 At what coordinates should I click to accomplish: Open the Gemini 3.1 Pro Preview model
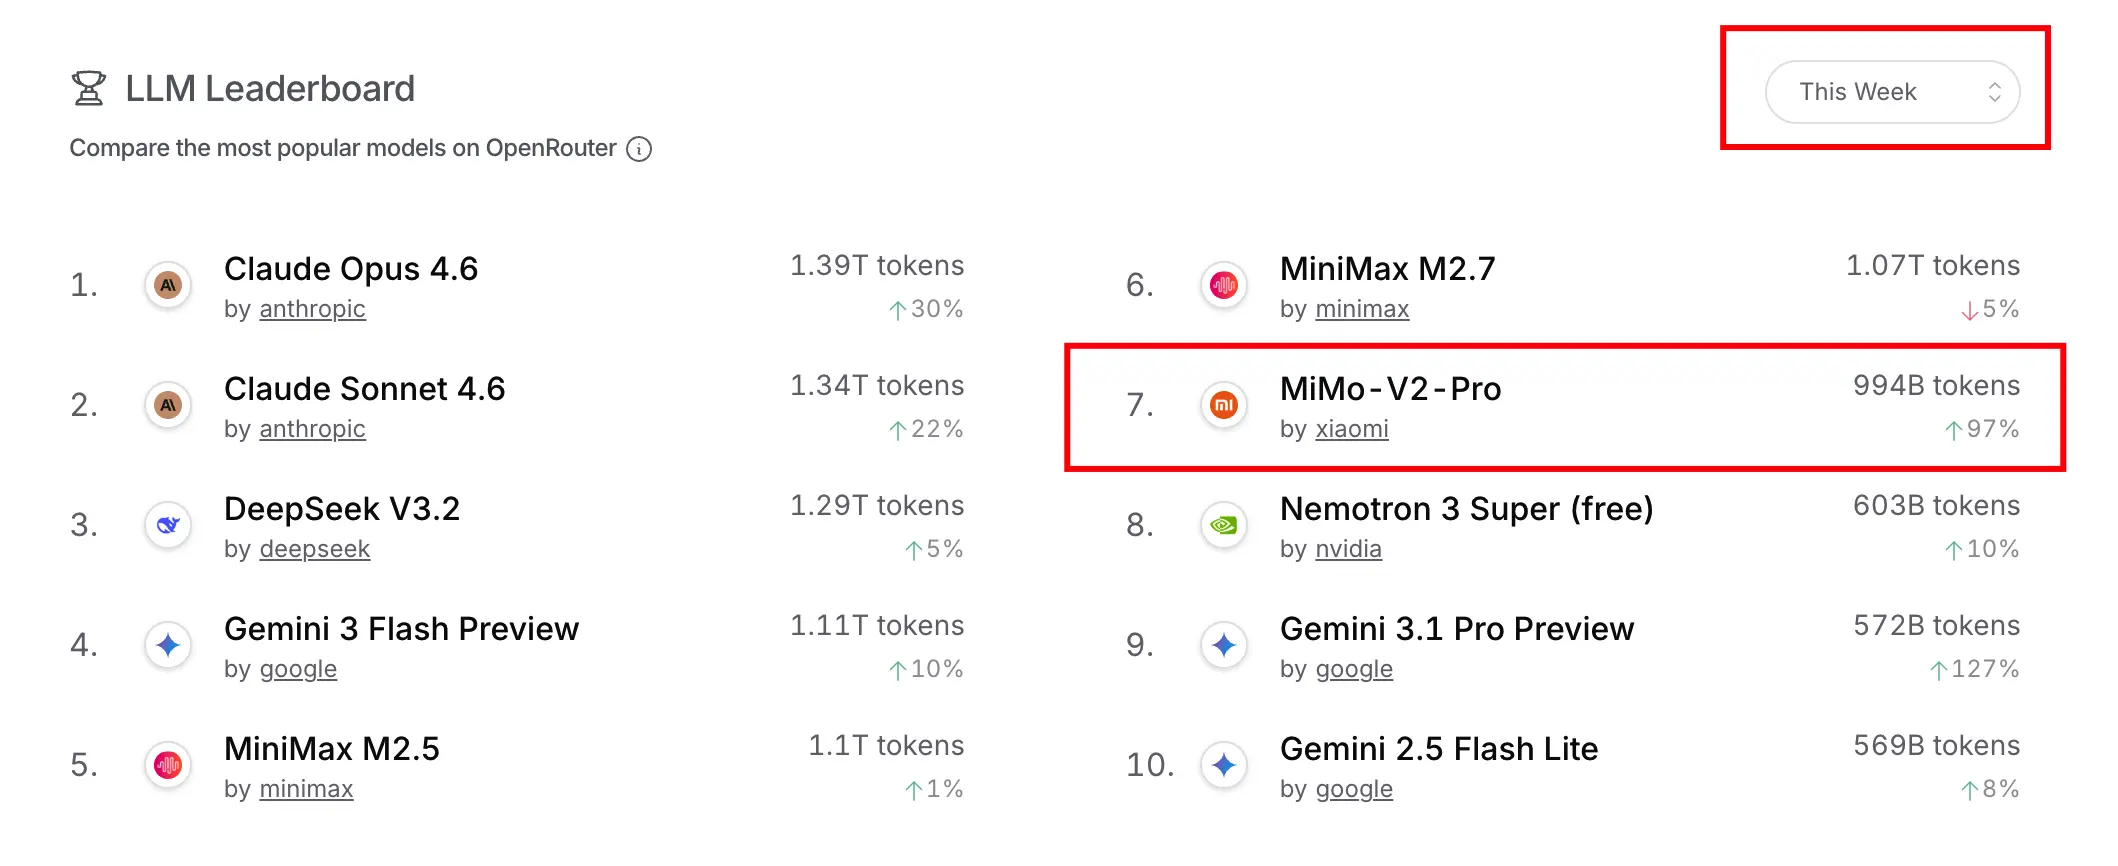coord(1457,628)
